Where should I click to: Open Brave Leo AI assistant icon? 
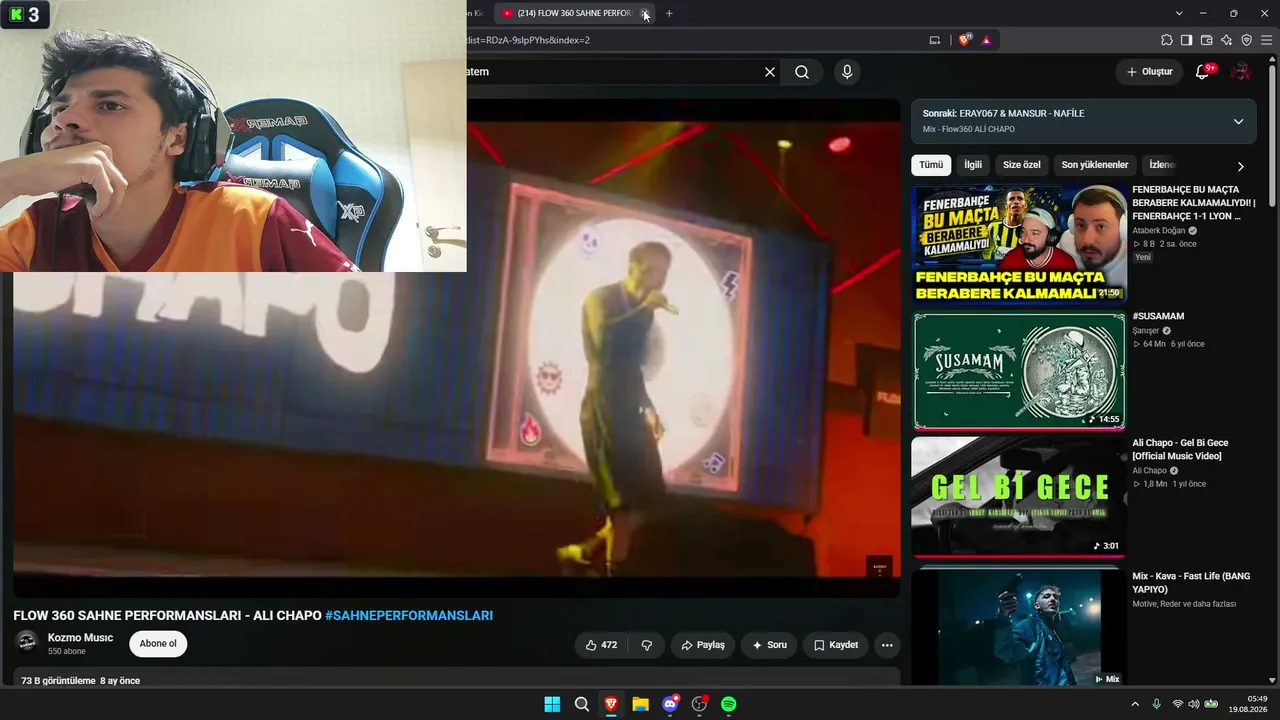pos(1227,40)
